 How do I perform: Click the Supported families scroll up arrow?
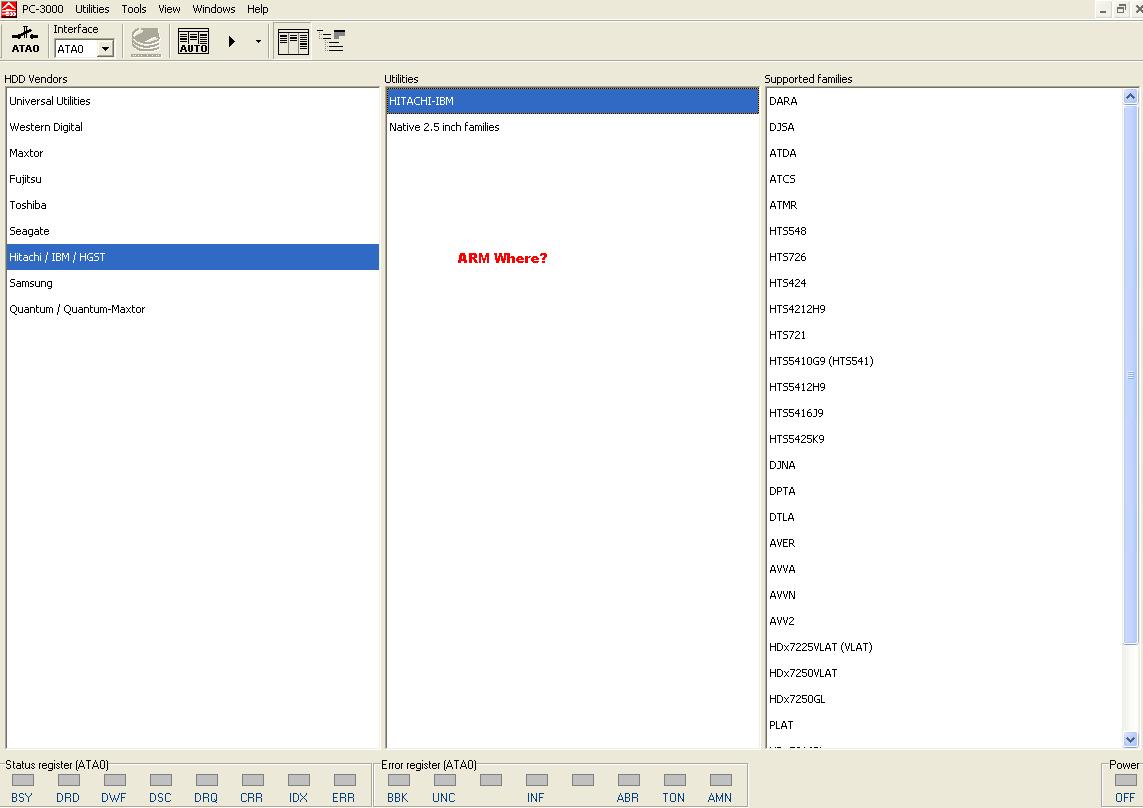[x=1131, y=96]
